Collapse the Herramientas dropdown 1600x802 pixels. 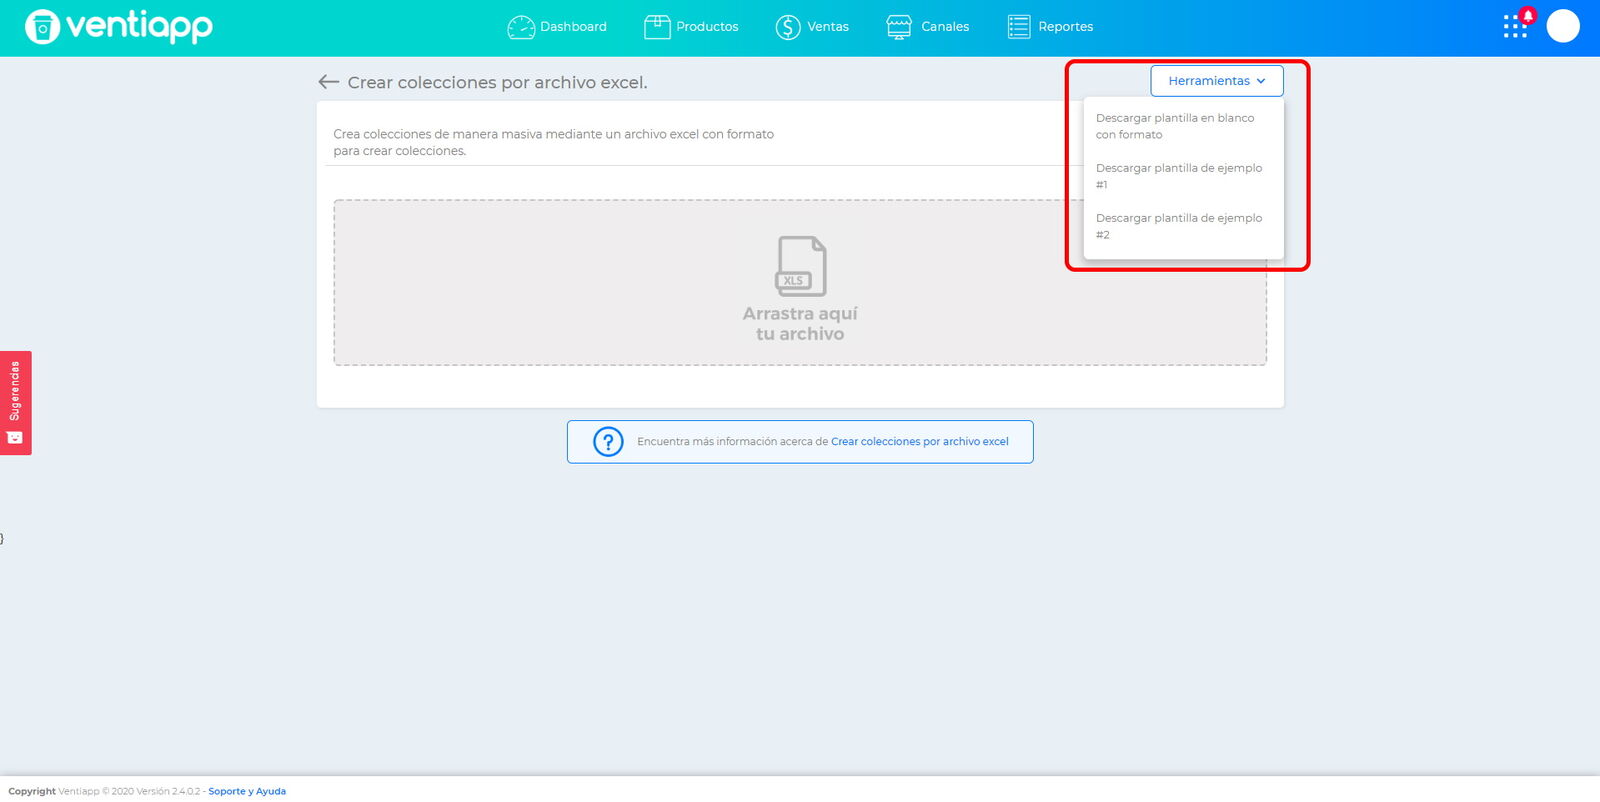pos(1217,81)
